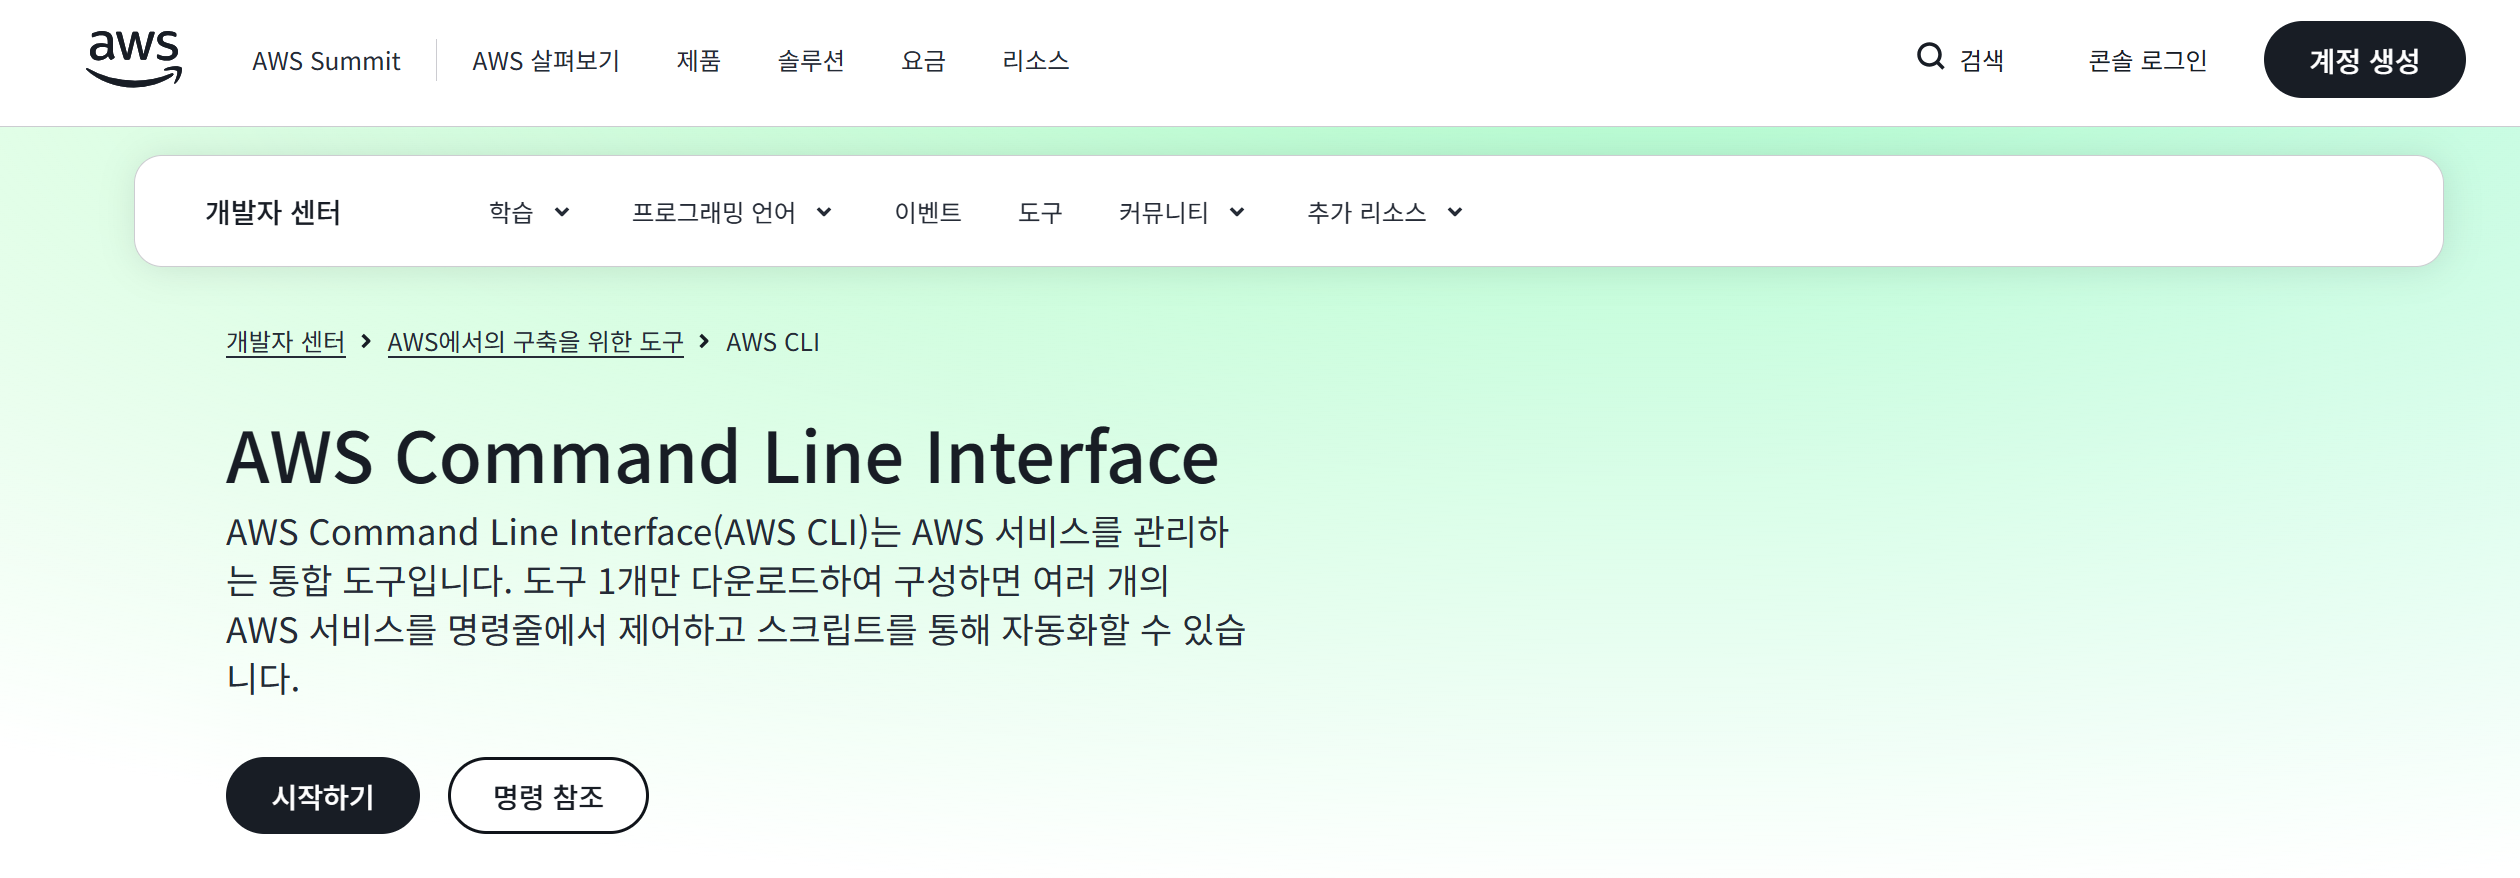The width and height of the screenshot is (2520, 878).
Task: Open the 제품 menu
Action: [x=699, y=61]
